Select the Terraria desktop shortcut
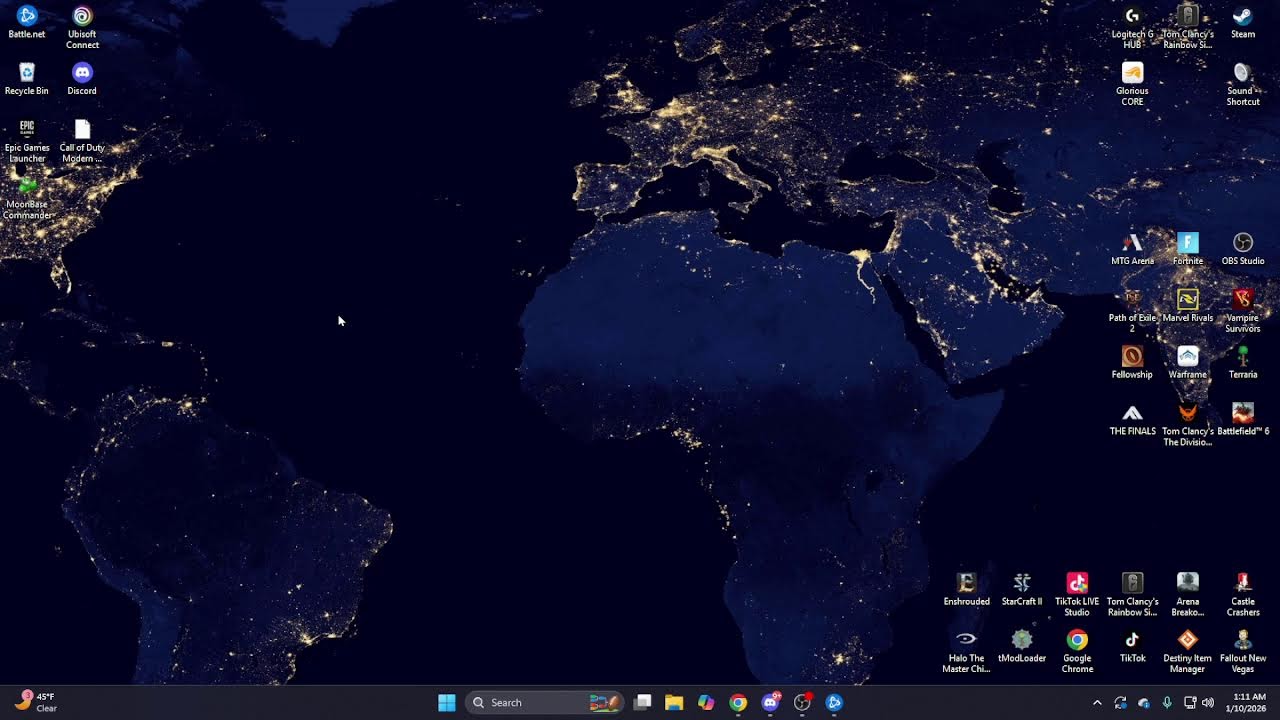 pos(1243,363)
